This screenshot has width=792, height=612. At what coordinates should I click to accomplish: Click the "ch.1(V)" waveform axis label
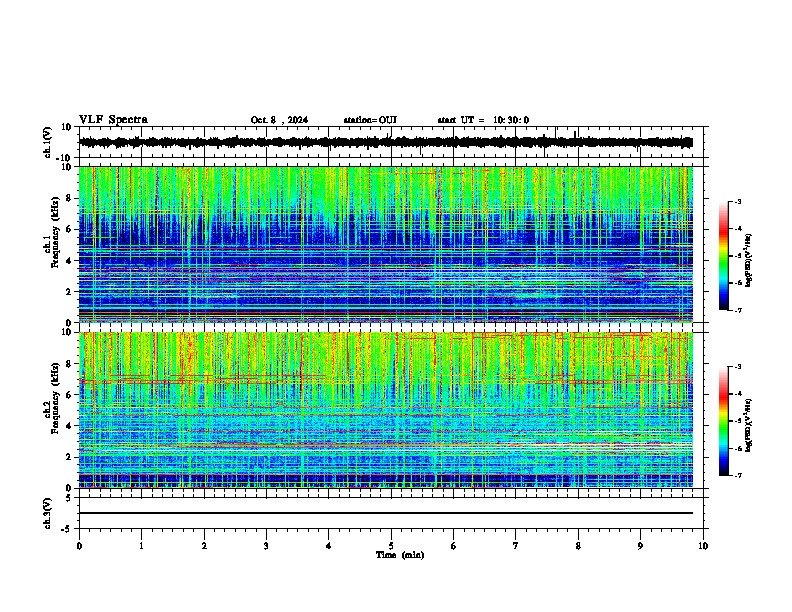(48, 142)
